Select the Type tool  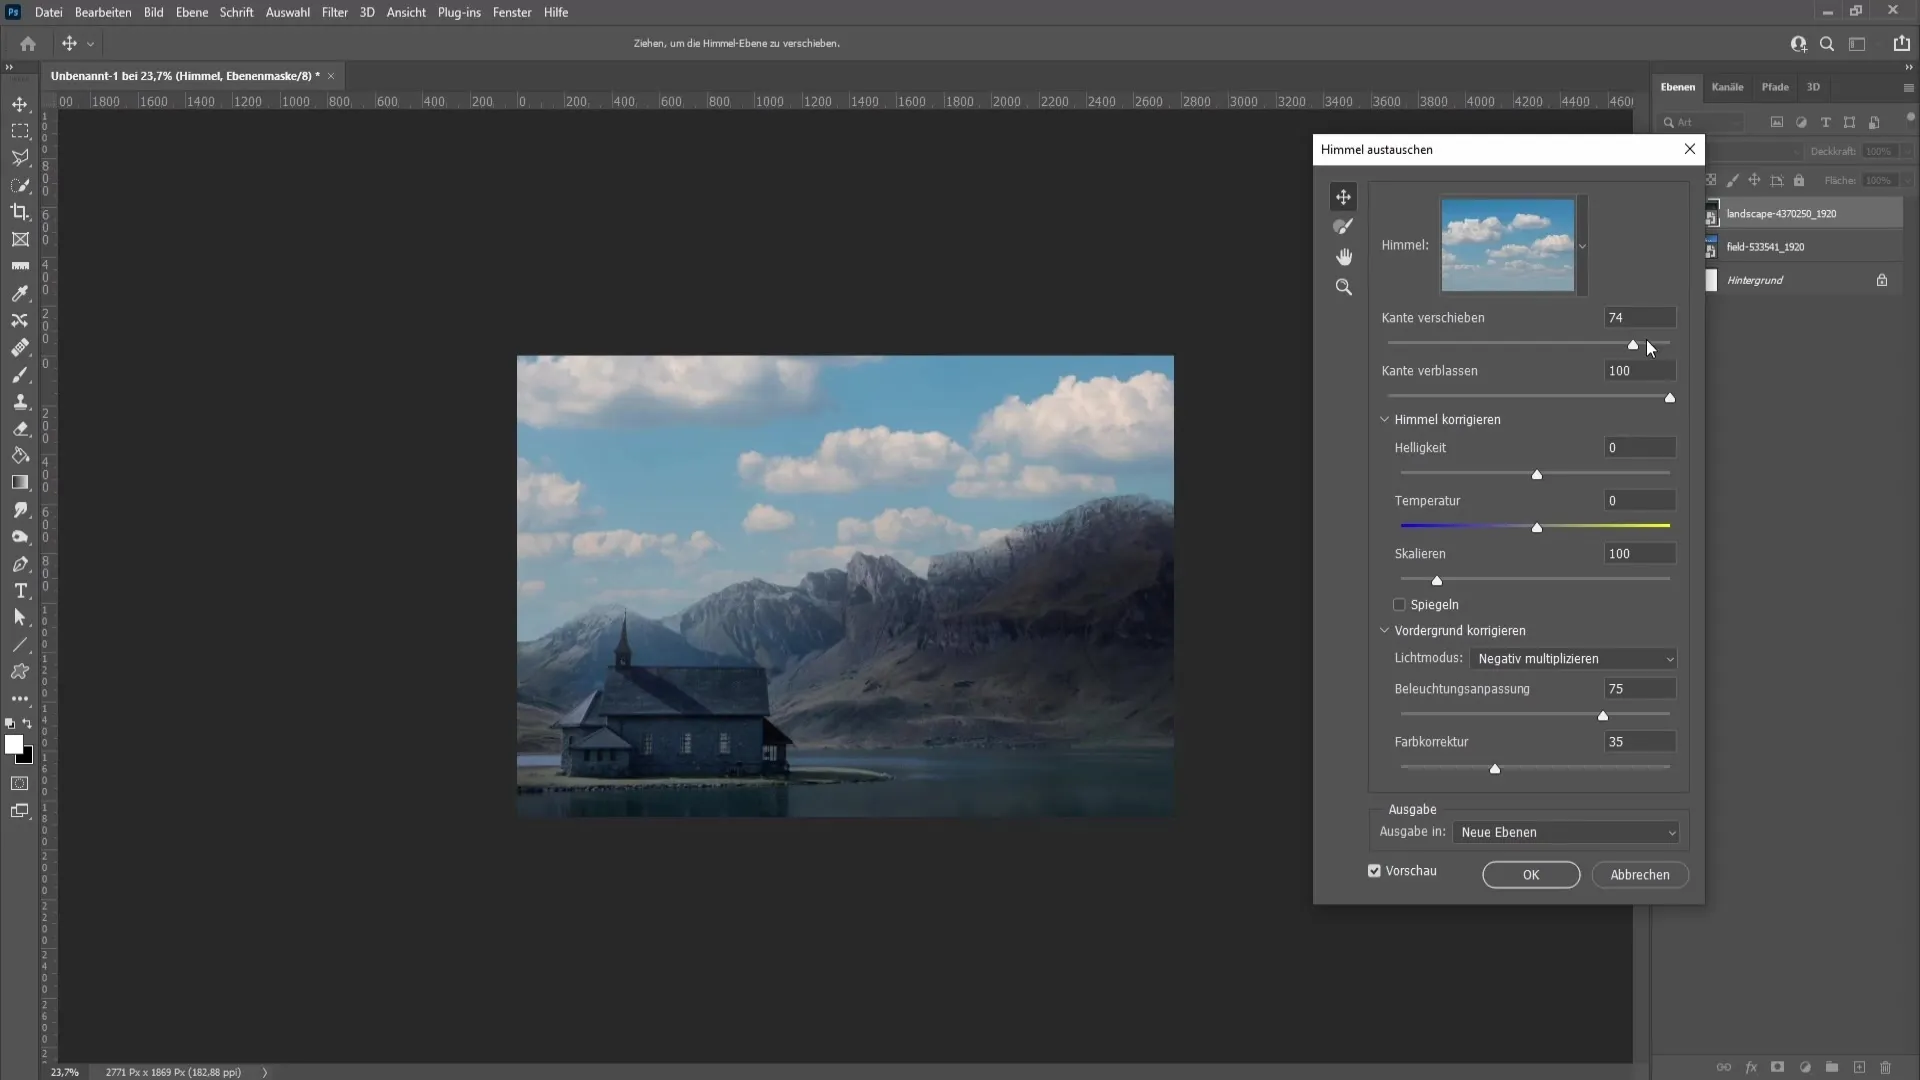point(20,591)
